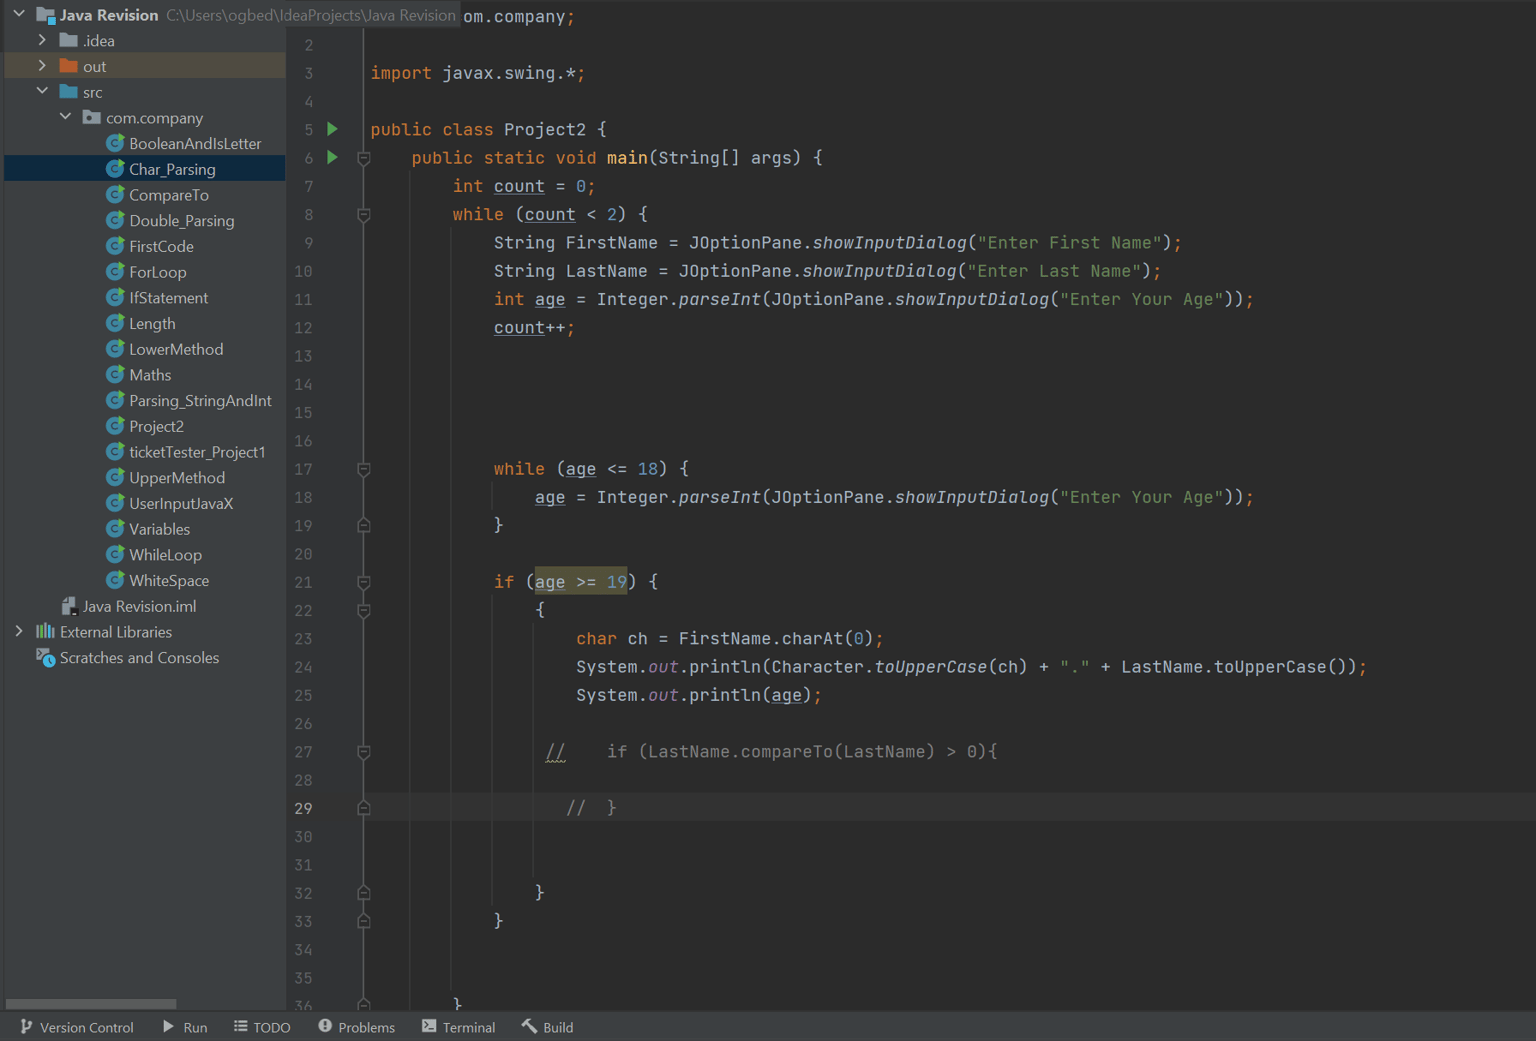Click the highlighted 'age >= 19' condition
This screenshot has width=1536, height=1041.
click(581, 582)
